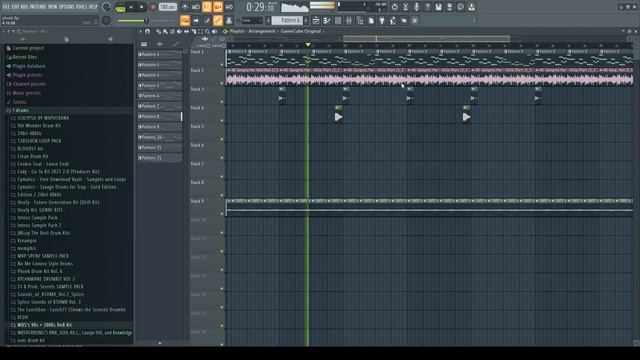This screenshot has width=640, height=360.
Task: Click the master pitch knob
Action: [x=106, y=20]
